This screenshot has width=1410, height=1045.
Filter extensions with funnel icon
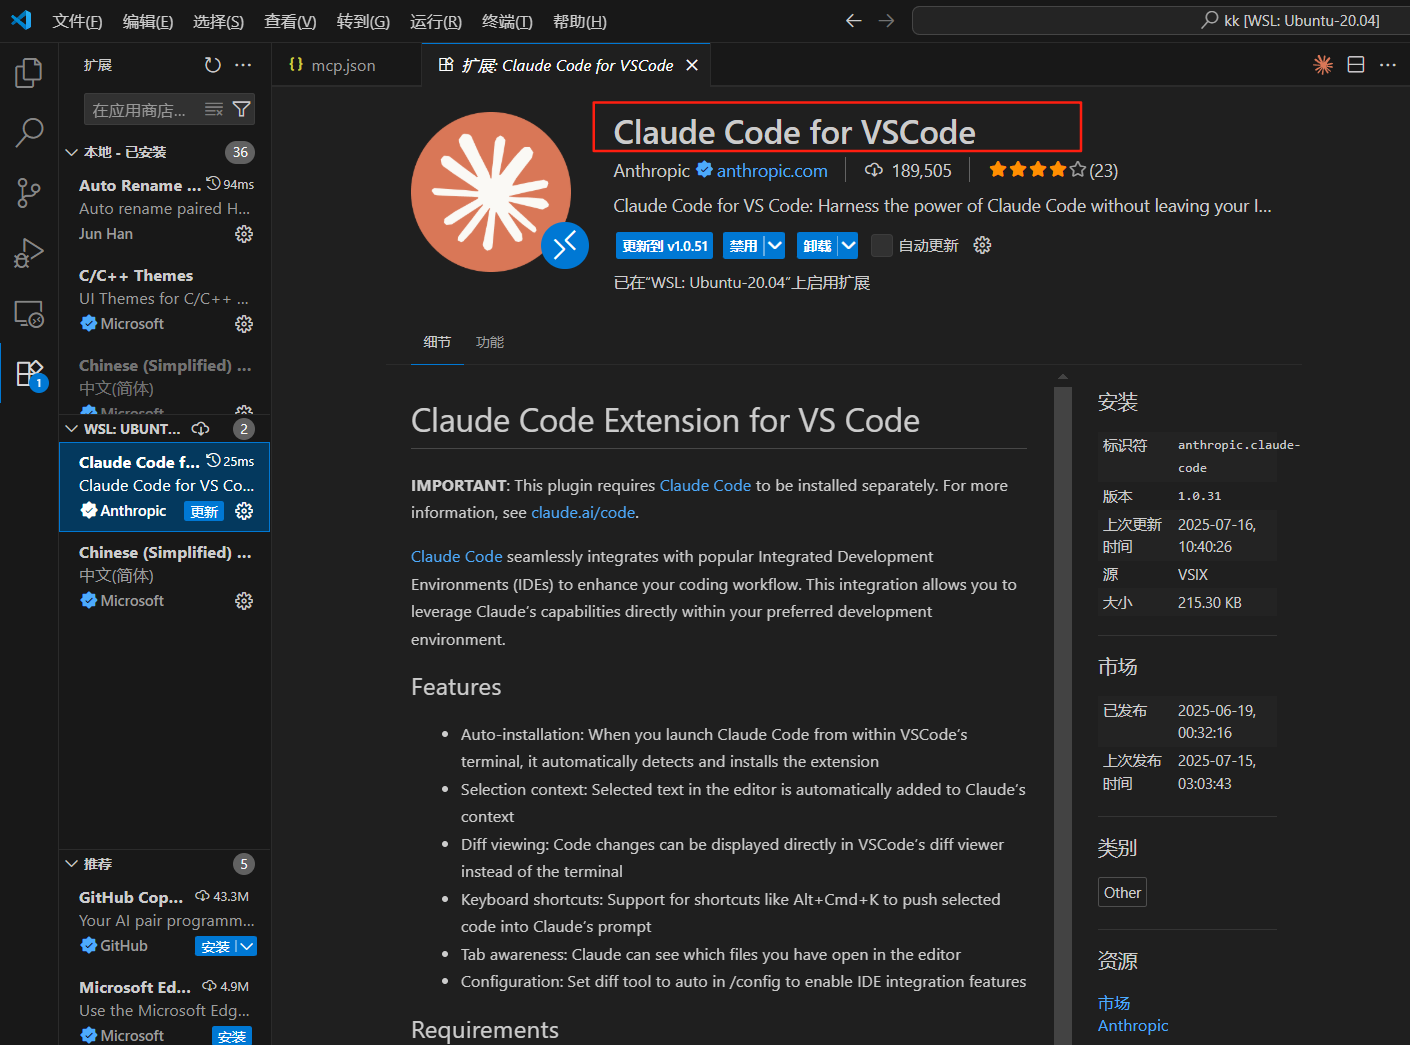(241, 109)
